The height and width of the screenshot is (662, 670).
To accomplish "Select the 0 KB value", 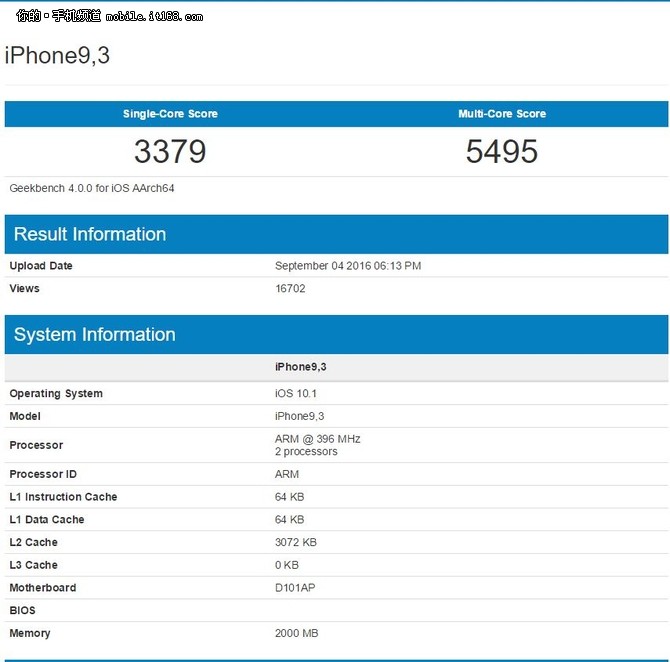I will tap(287, 565).
